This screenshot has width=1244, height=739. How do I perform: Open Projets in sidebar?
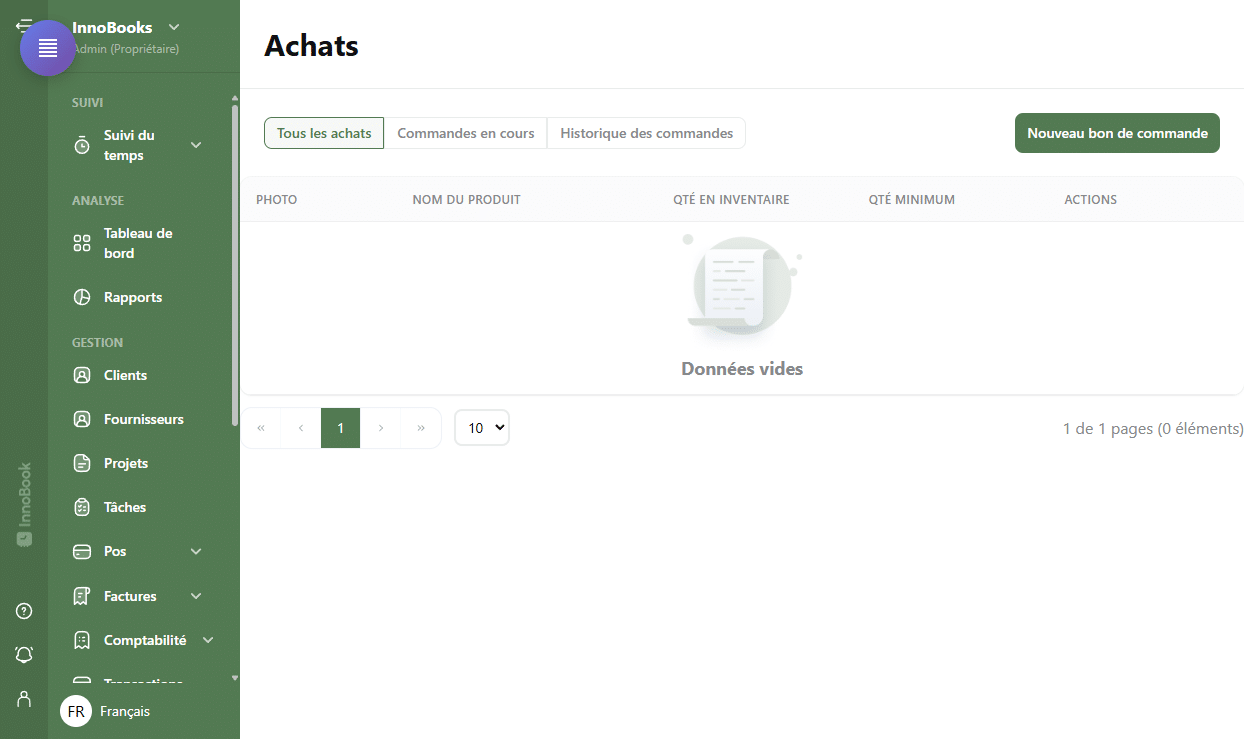(126, 463)
